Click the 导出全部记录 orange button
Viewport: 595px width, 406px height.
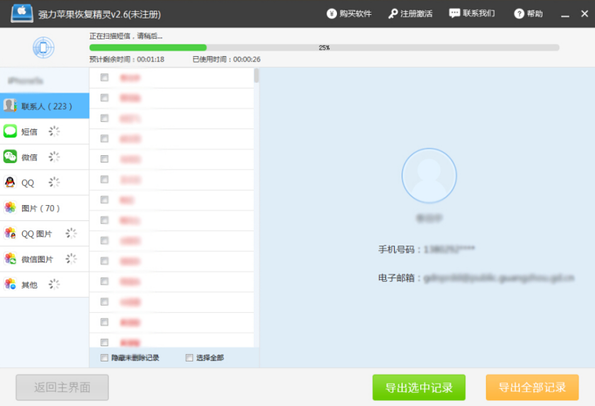[x=532, y=387]
